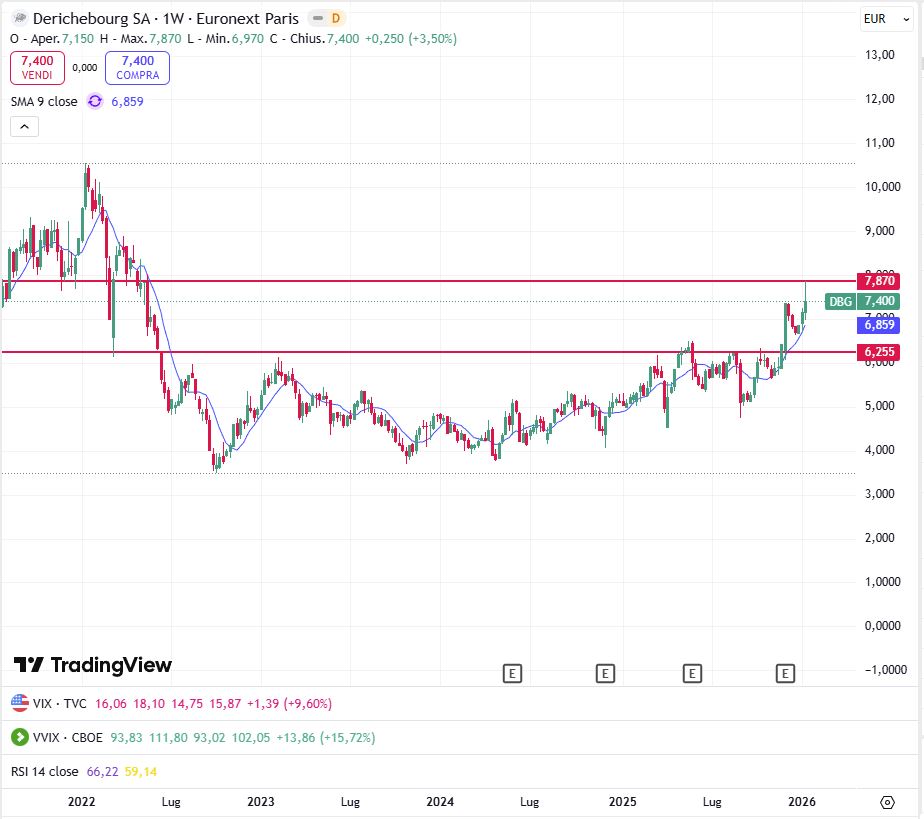Click the D data mode badge

click(x=336, y=18)
